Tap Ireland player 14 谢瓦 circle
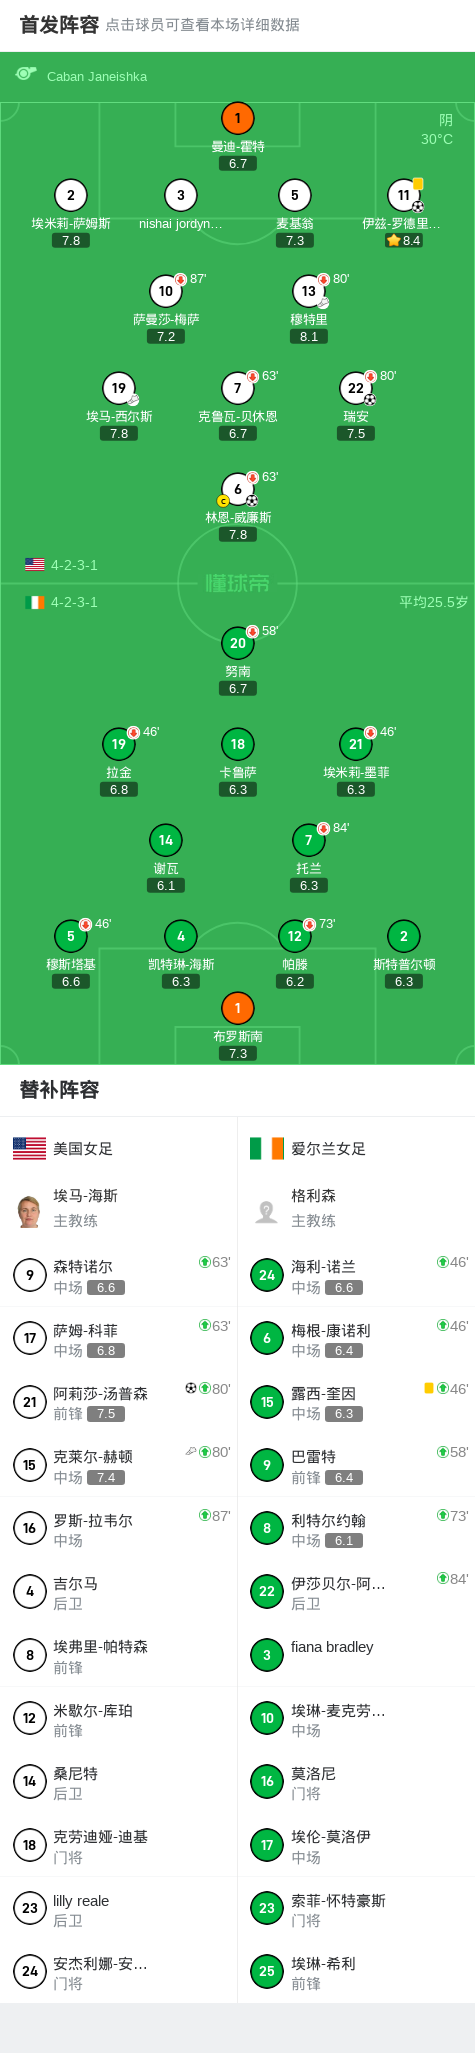The width and height of the screenshot is (475, 2053). pos(166,840)
